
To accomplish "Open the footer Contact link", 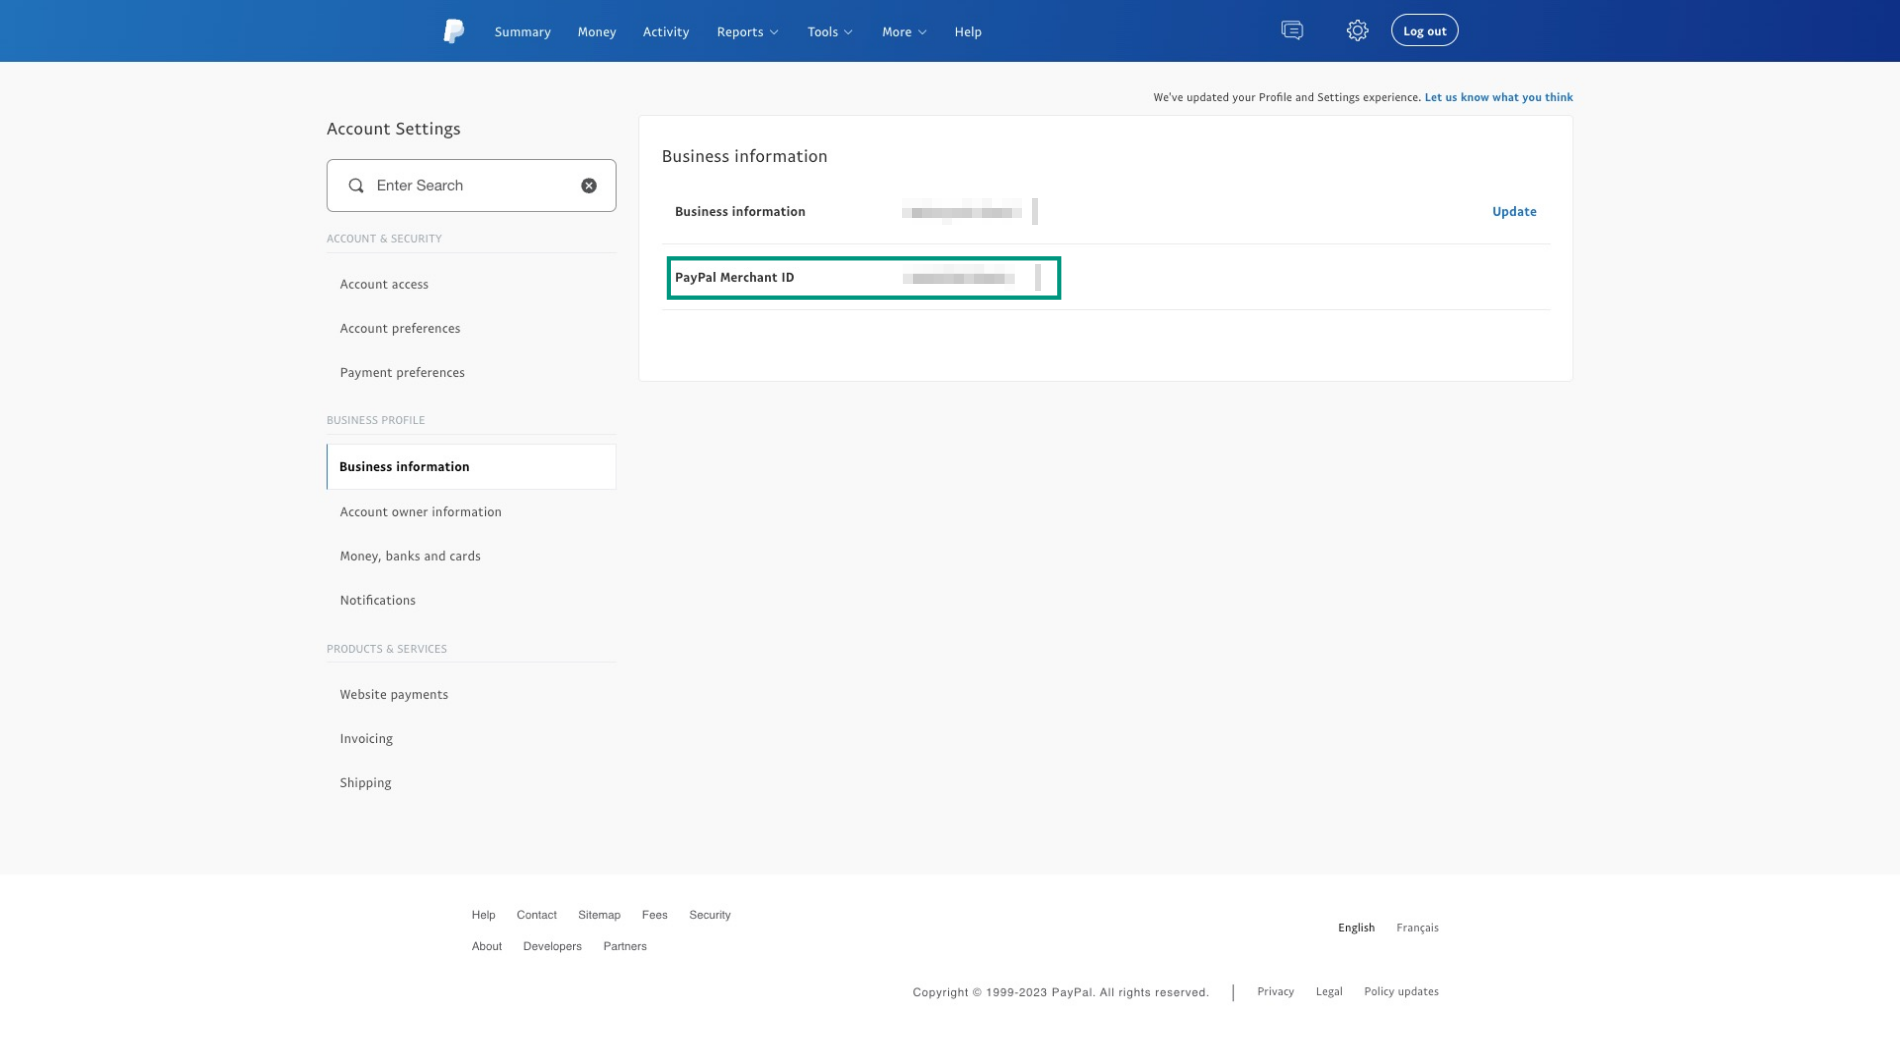I will [536, 915].
